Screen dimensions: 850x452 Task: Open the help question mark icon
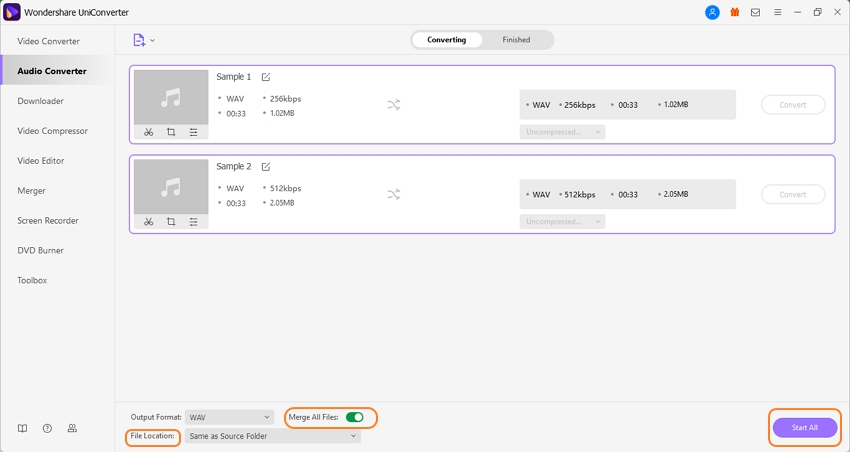tap(47, 428)
